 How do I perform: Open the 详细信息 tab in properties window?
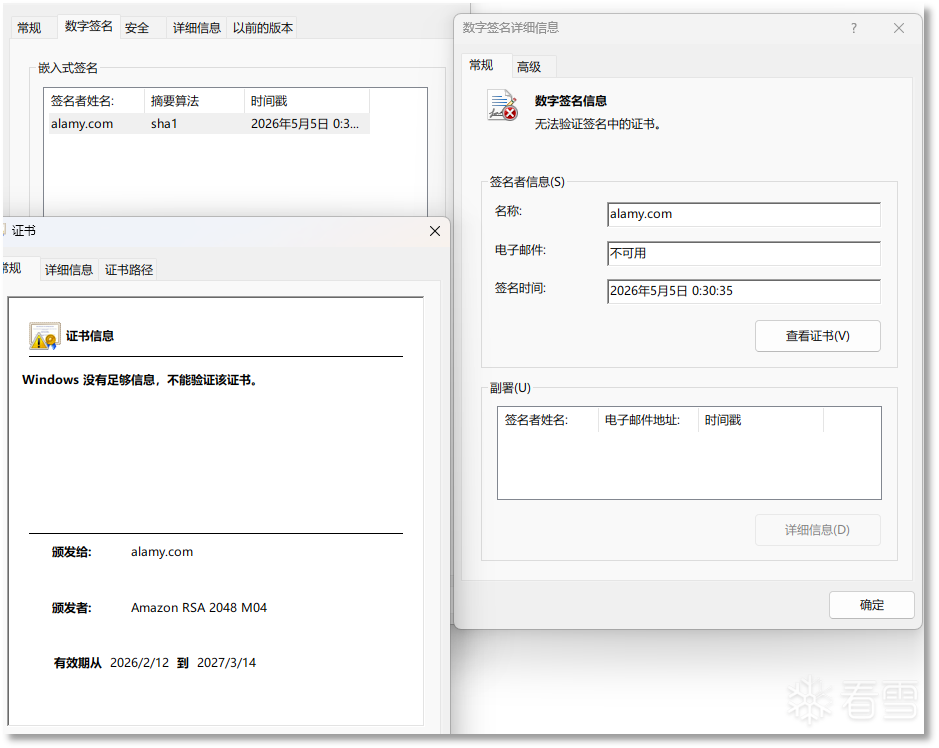pos(196,28)
